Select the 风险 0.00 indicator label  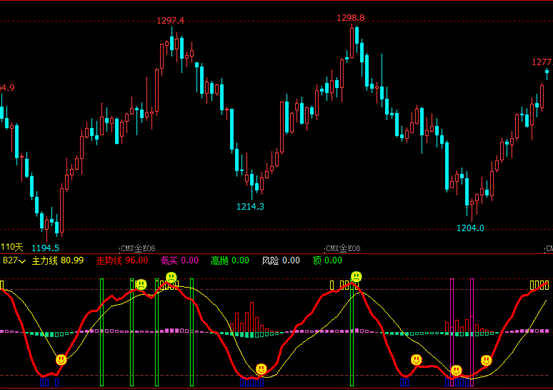281,261
